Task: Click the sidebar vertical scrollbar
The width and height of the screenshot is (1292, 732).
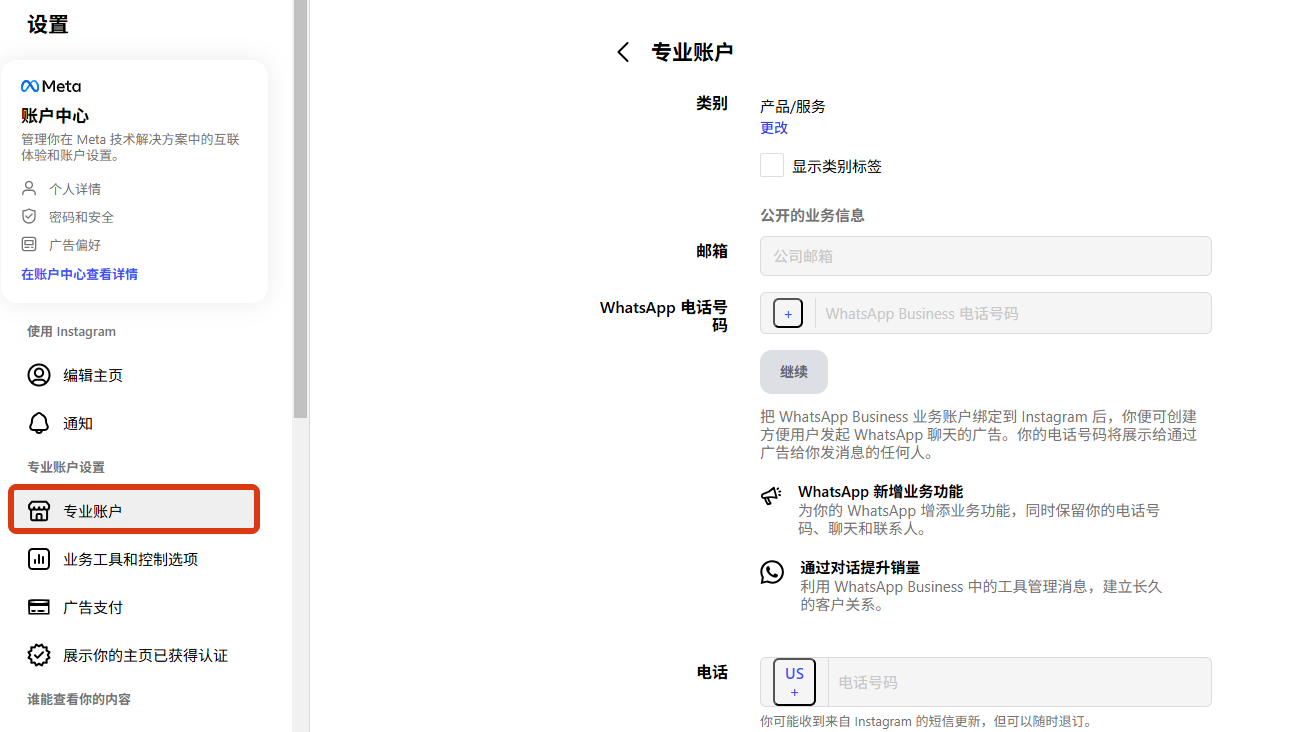Action: click(x=300, y=210)
